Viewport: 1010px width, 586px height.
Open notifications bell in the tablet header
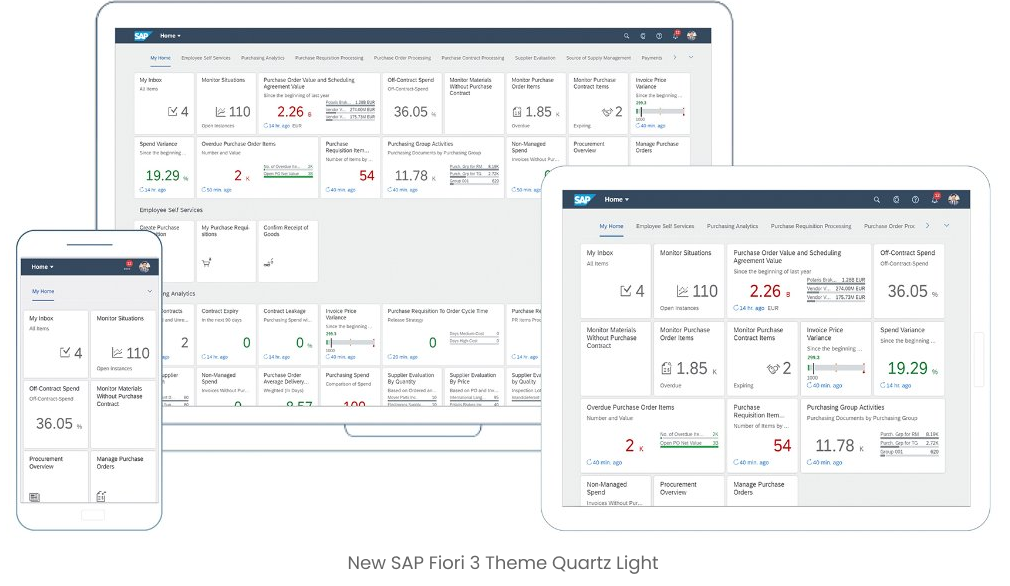[x=935, y=199]
